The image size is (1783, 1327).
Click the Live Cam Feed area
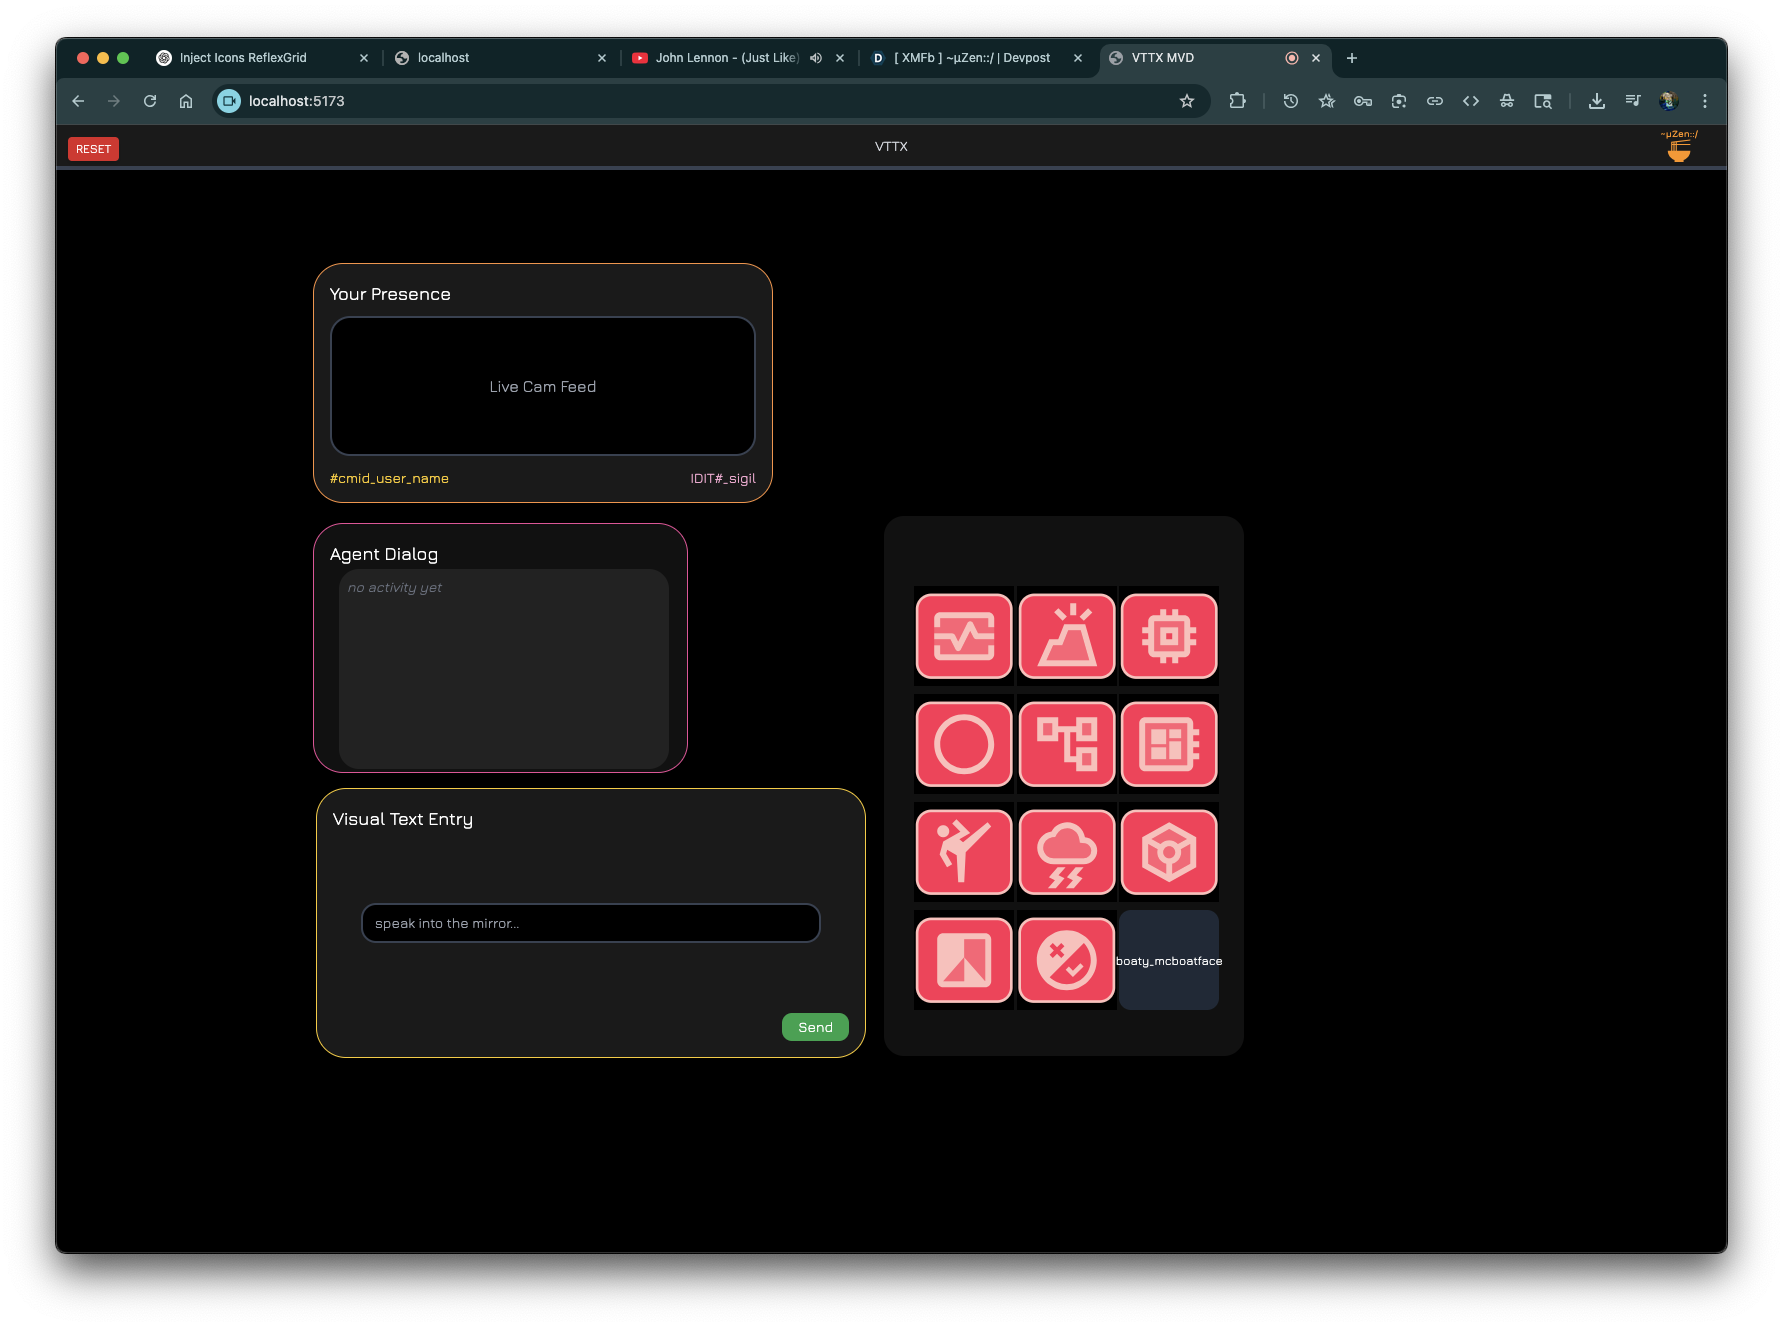543,386
